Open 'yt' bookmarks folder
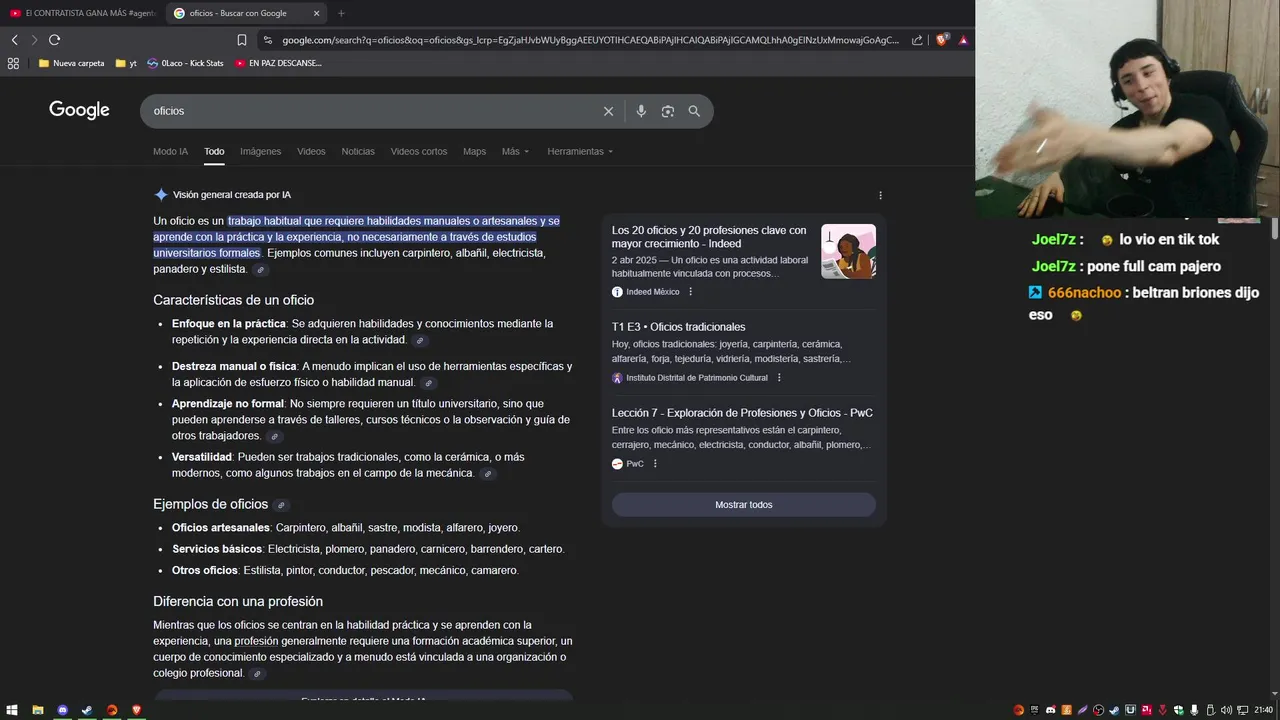The height and width of the screenshot is (720, 1280). (x=126, y=63)
